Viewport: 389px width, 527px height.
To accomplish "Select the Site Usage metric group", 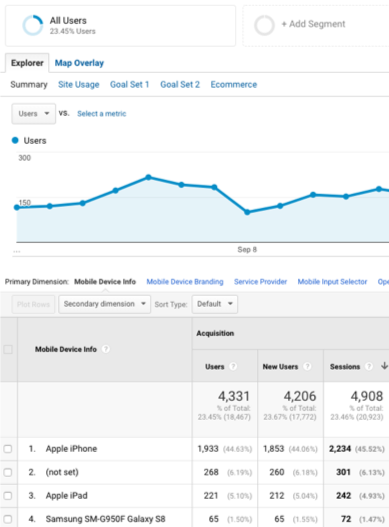I will (x=79, y=84).
